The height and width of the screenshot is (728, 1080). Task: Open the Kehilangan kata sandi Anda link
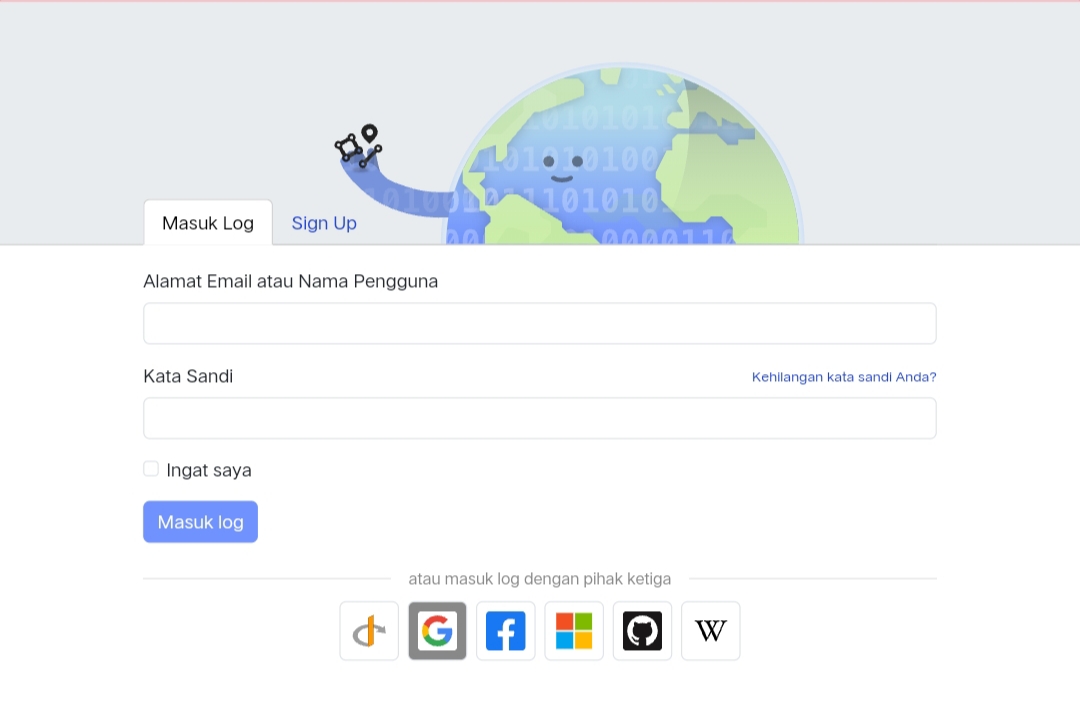coord(844,377)
